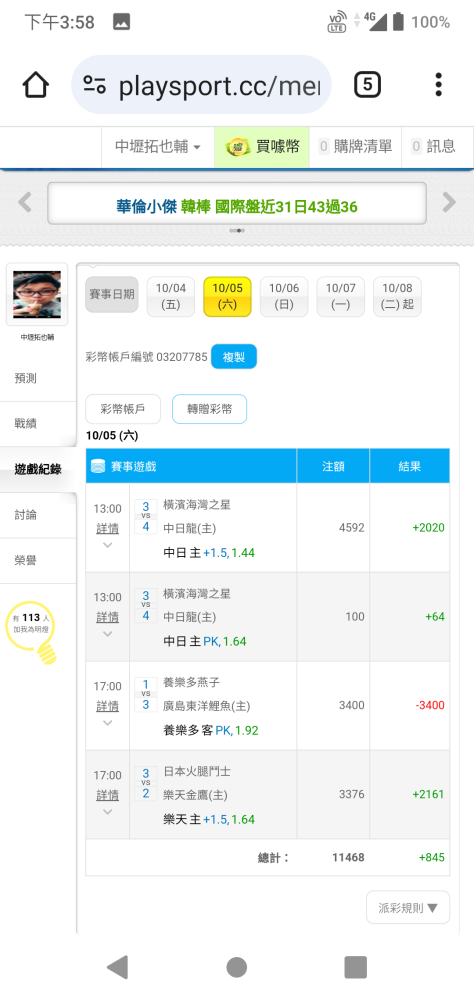Viewport: 474px width, 1000px height.
Task: Click the 轉贈彩幣 button
Action: (209, 409)
